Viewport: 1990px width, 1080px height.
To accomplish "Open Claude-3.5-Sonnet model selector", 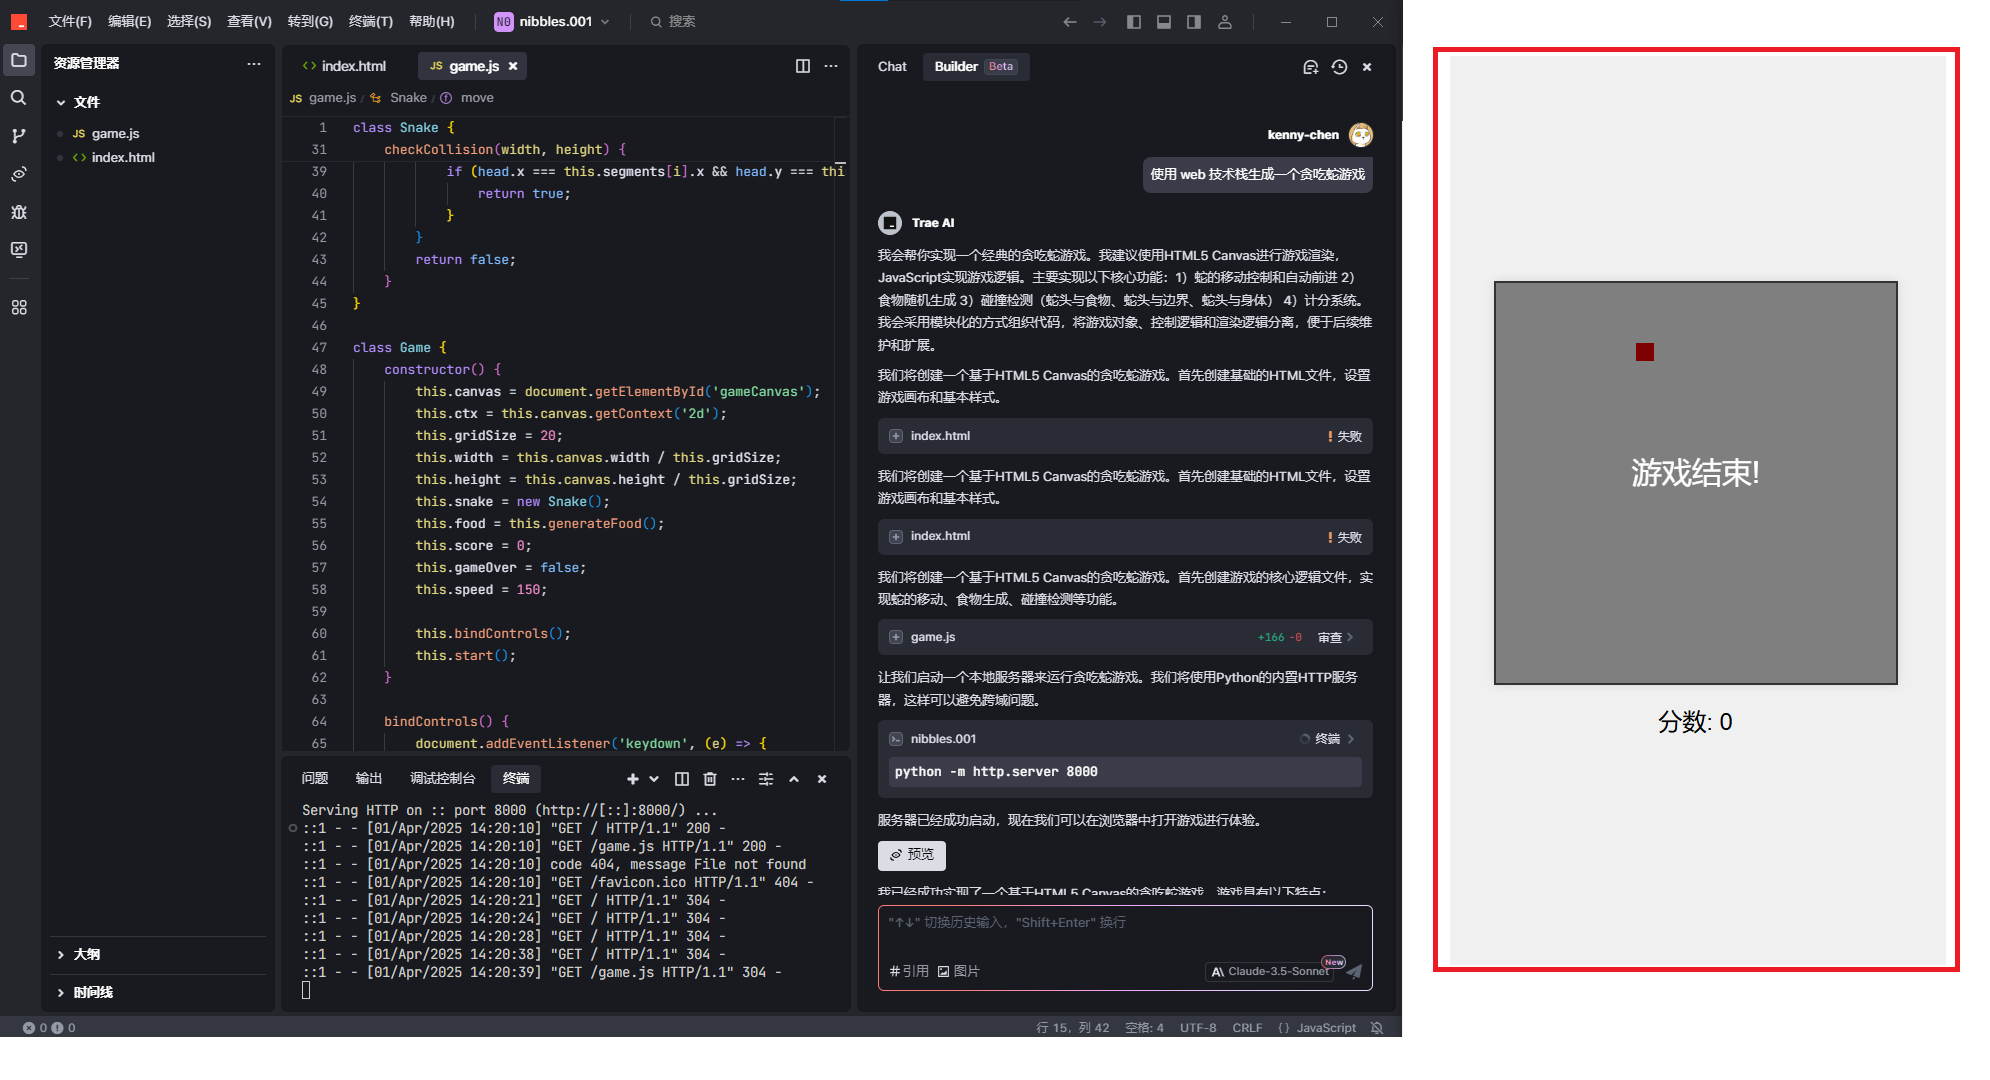I will tap(1270, 971).
